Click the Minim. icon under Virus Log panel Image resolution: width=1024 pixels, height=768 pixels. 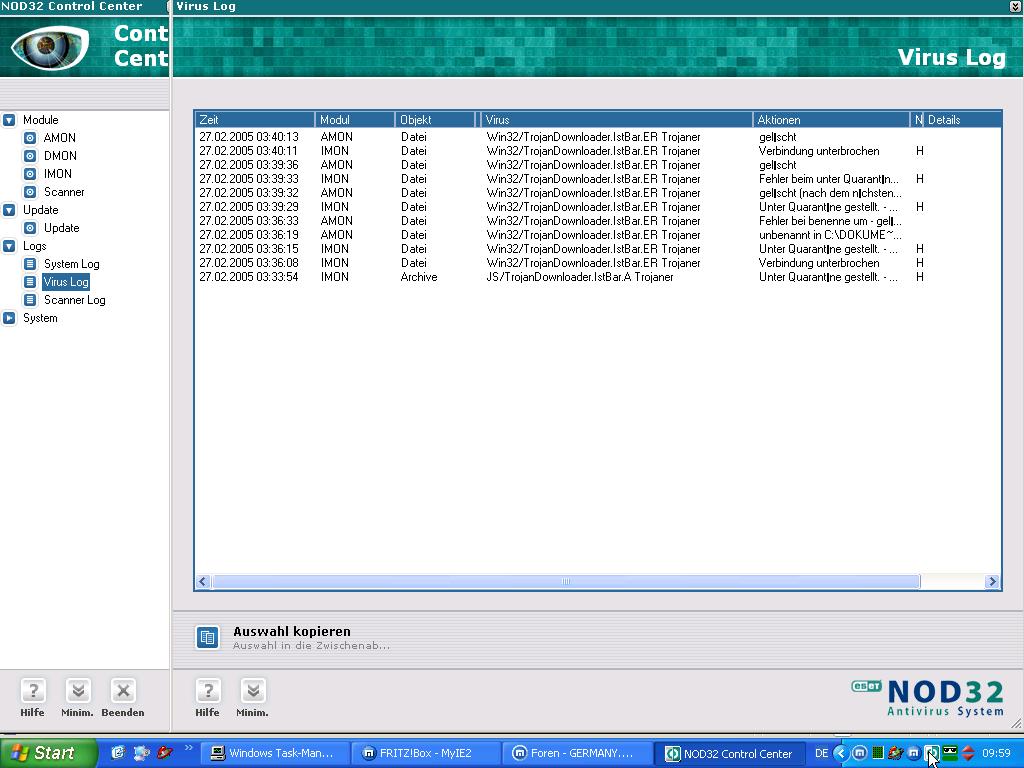point(253,690)
